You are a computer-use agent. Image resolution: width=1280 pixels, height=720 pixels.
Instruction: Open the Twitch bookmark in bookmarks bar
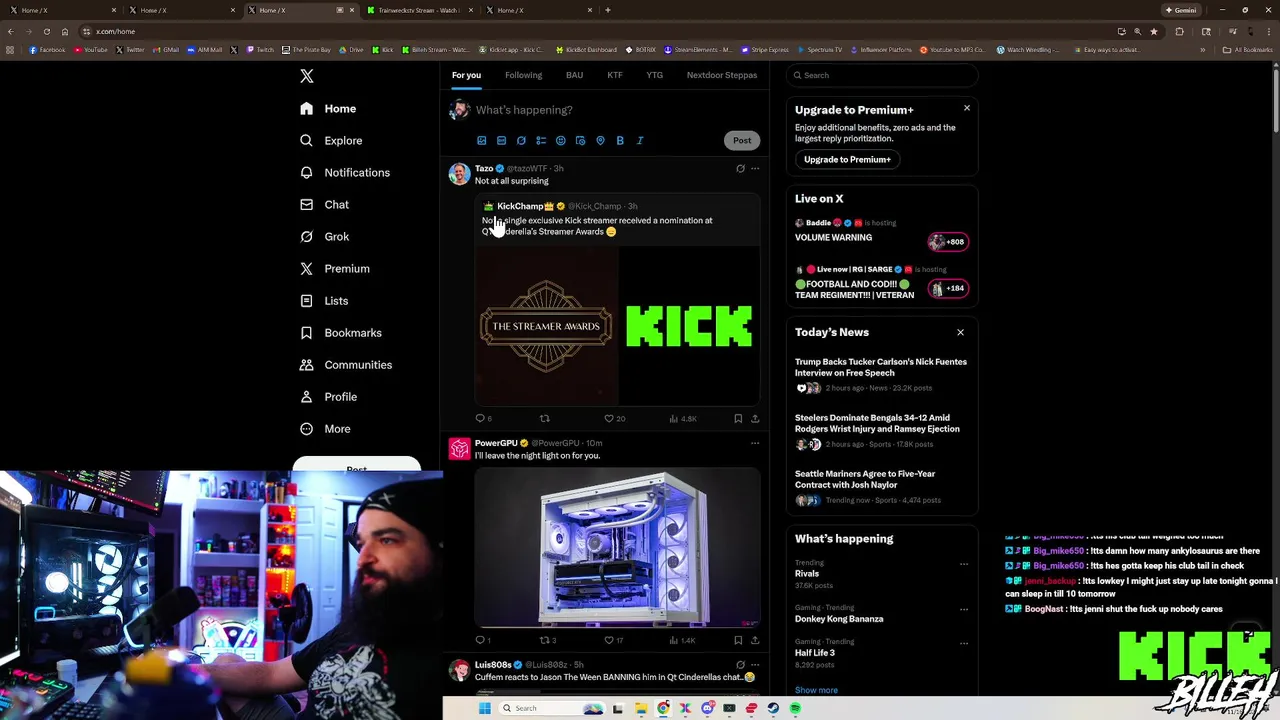coord(260,50)
